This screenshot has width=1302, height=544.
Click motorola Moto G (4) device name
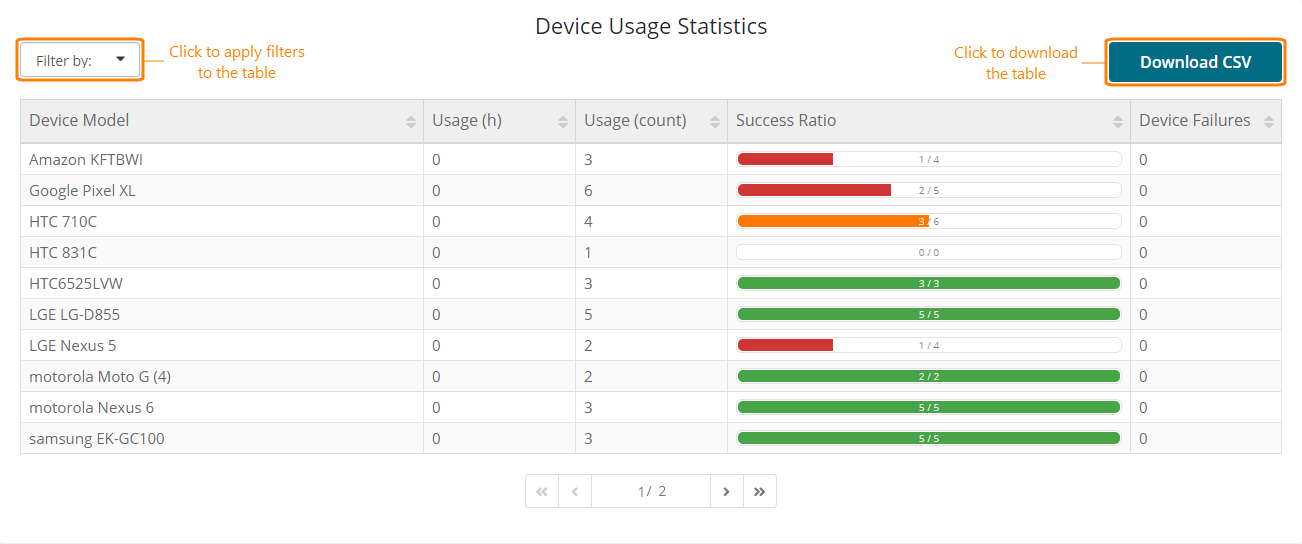[x=100, y=376]
